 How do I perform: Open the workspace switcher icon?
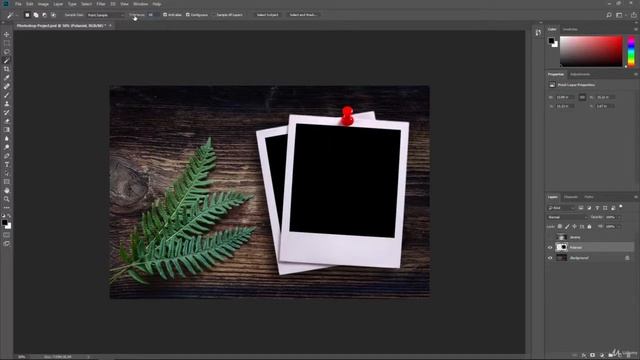(x=620, y=15)
